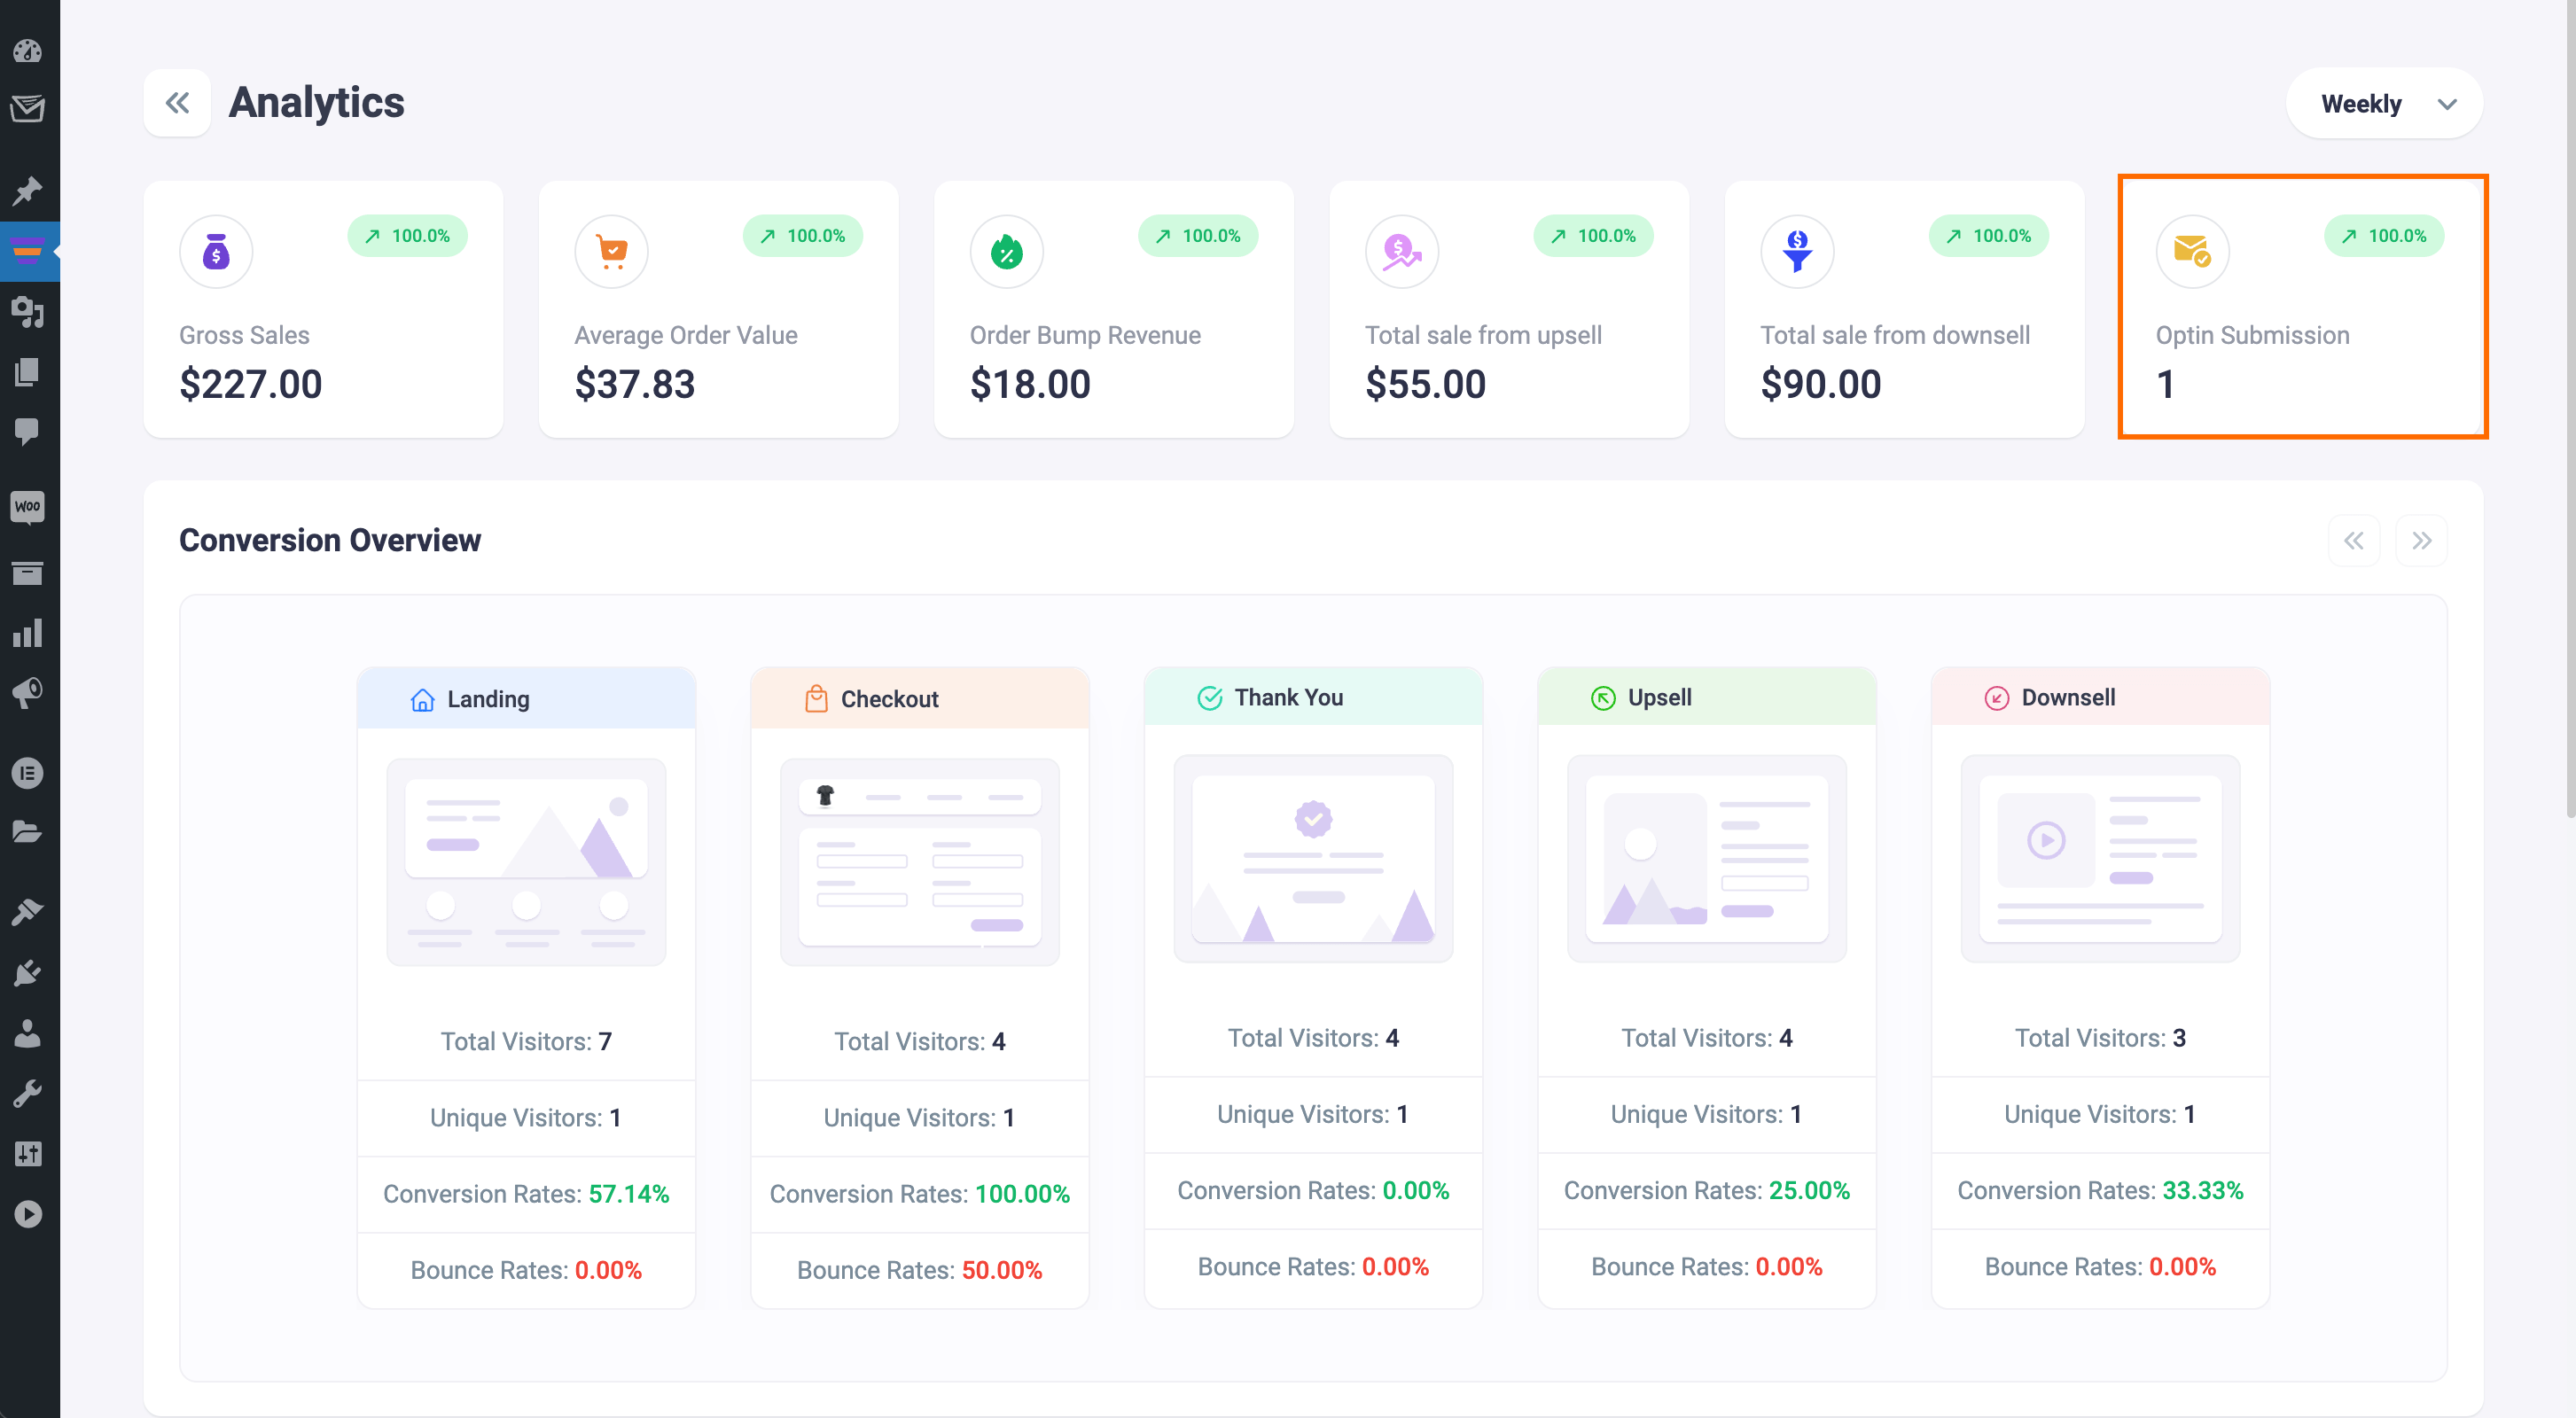Click the upsell sale dollar-arrow icon

1402,252
